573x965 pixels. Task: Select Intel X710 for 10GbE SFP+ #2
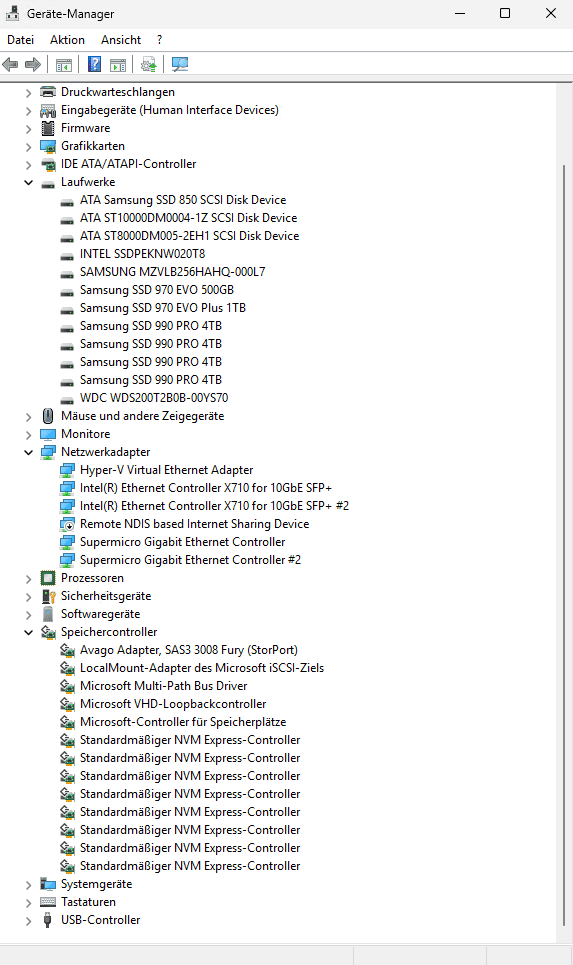[x=214, y=506]
